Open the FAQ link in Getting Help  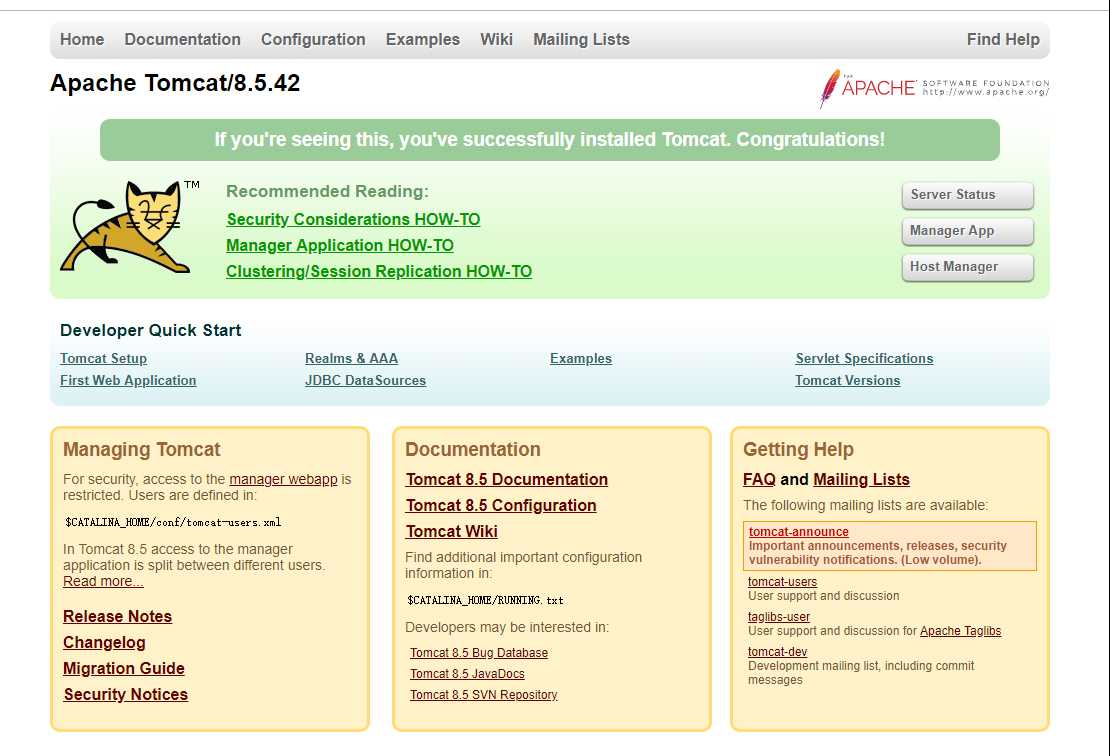[x=759, y=480]
